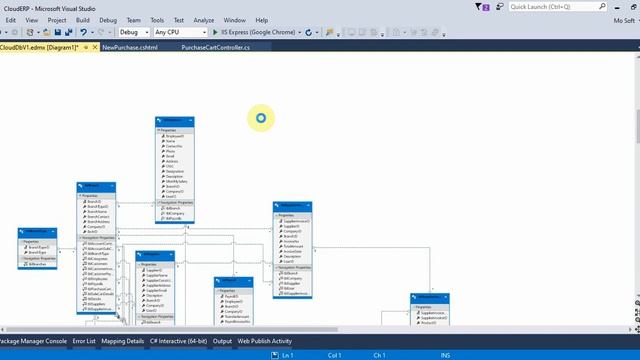Open the Tools menu
Screen dimensions: 640x360
pyautogui.click(x=157, y=20)
